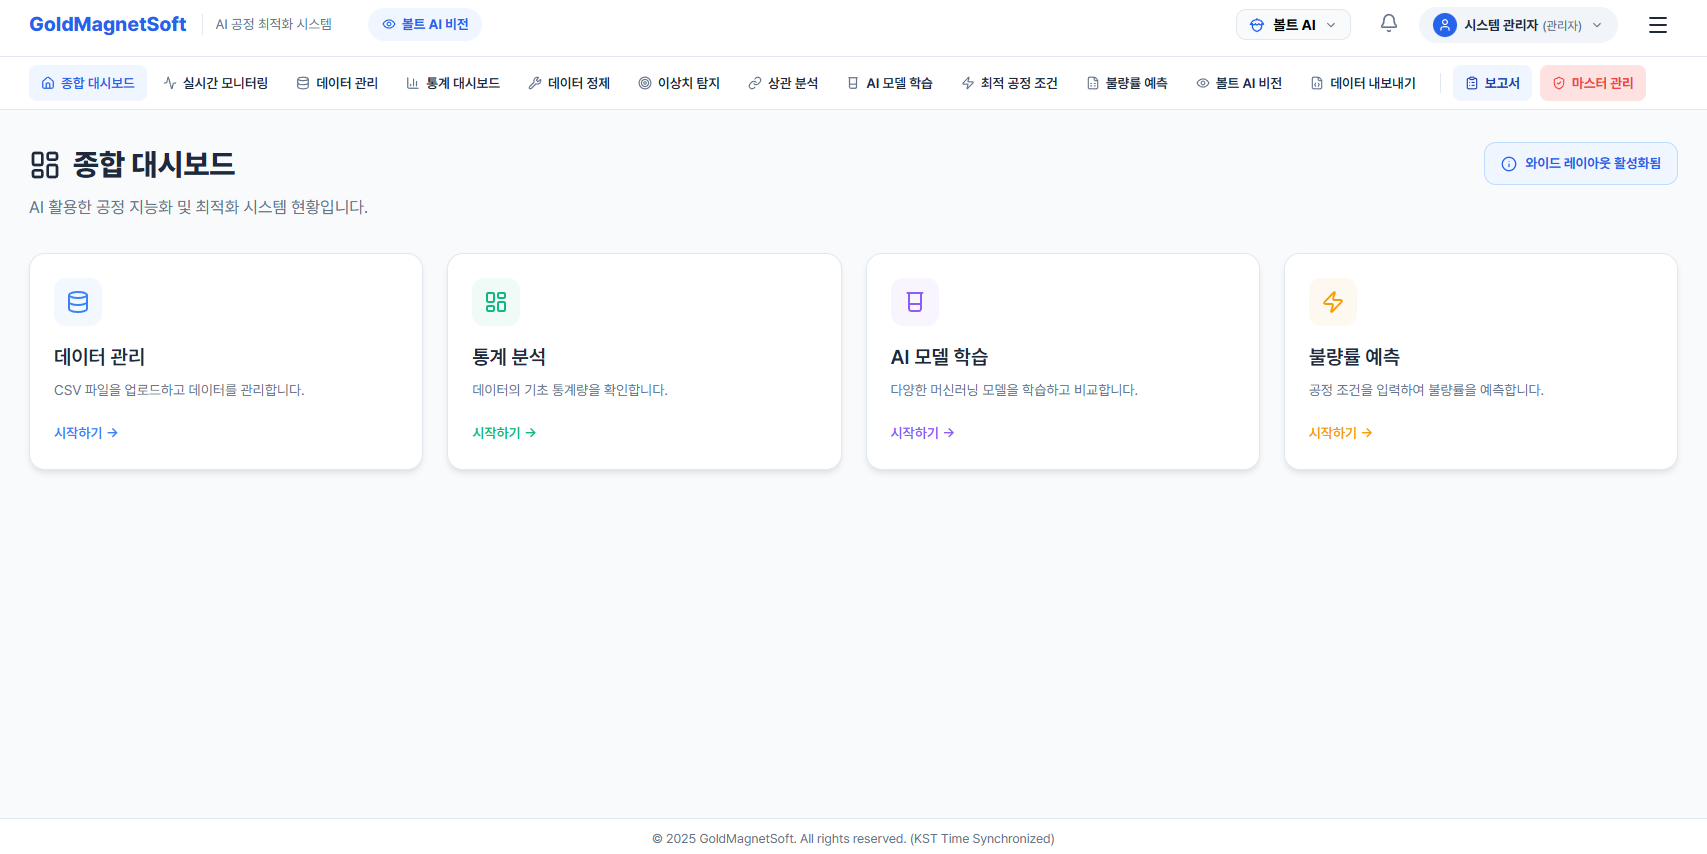The height and width of the screenshot is (854, 1707).
Task: Click the 볼트 AI 비전 header badge
Action: pyautogui.click(x=425, y=24)
